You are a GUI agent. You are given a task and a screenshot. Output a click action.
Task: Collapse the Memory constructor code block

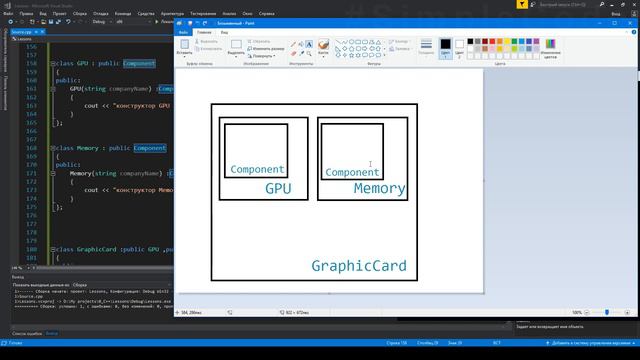53,173
